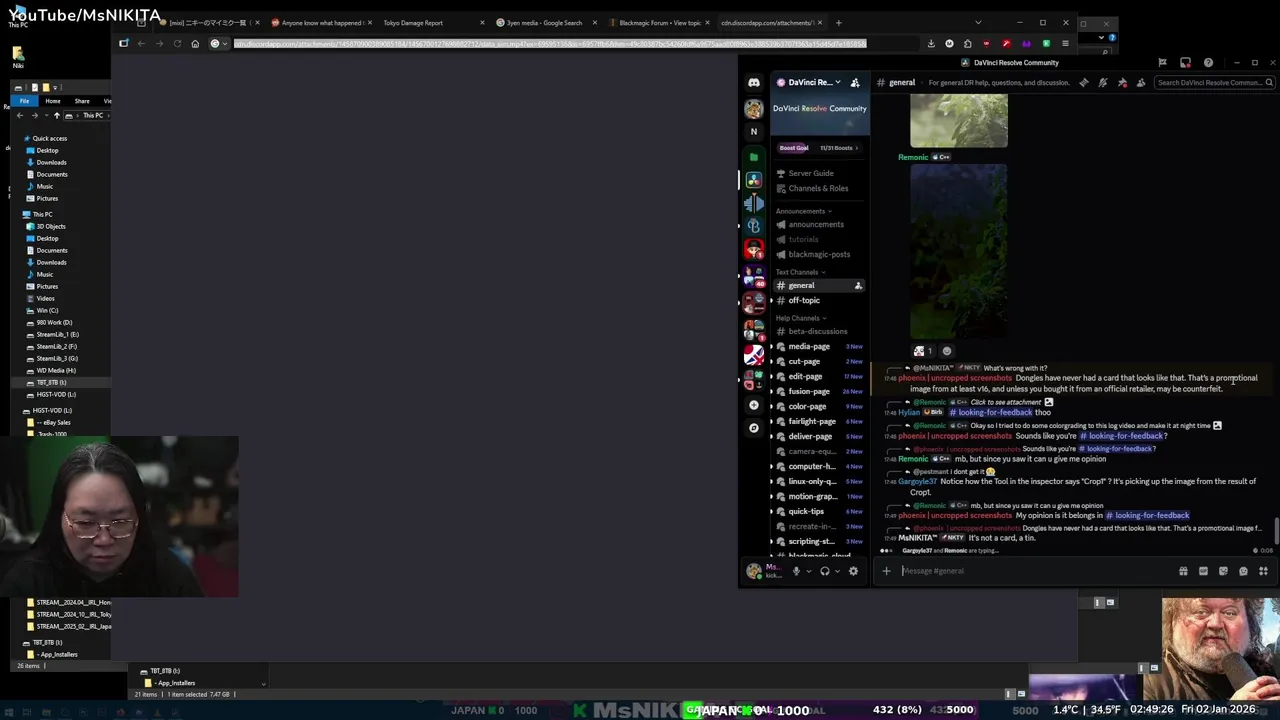Click the gift icon in message bar
Screen dimensions: 1280x720
(x=1183, y=571)
